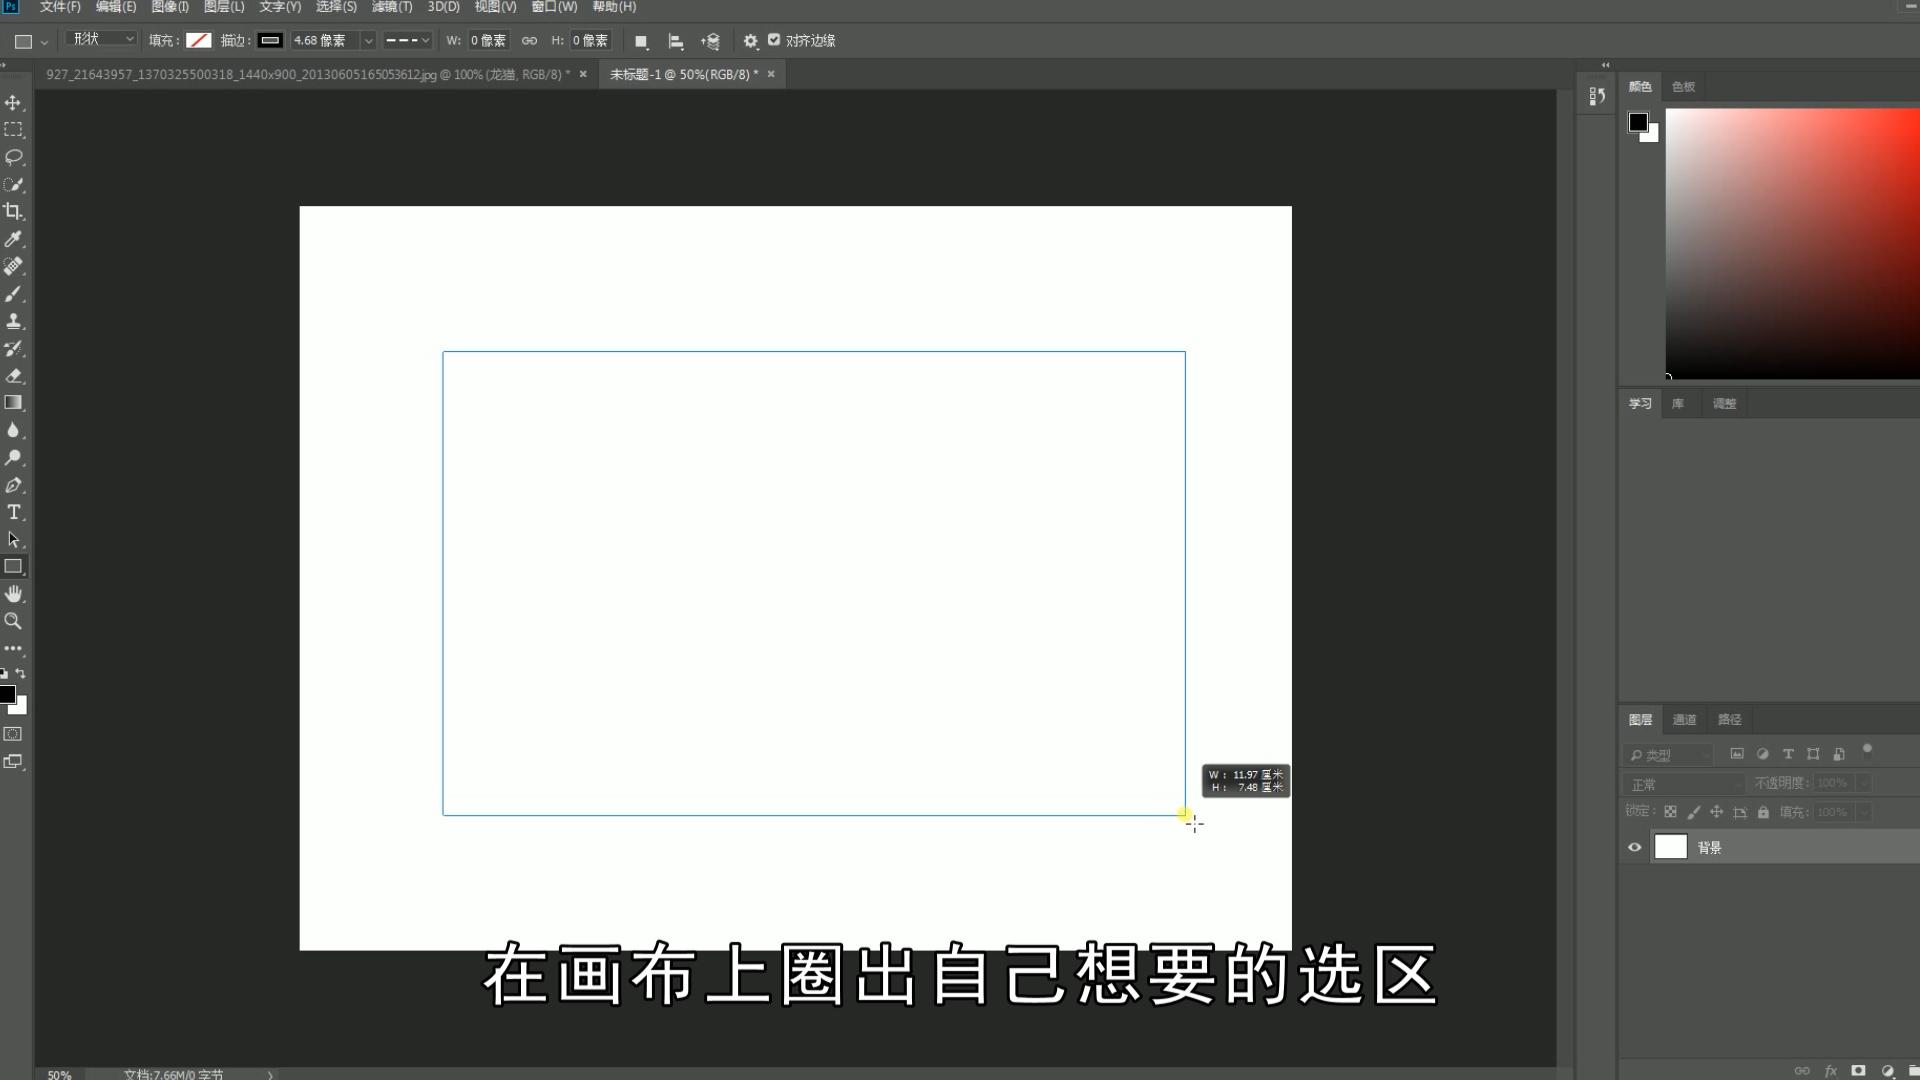Select the Spot Healing Brush tool
Viewport: 1920px width, 1080px height.
13,266
